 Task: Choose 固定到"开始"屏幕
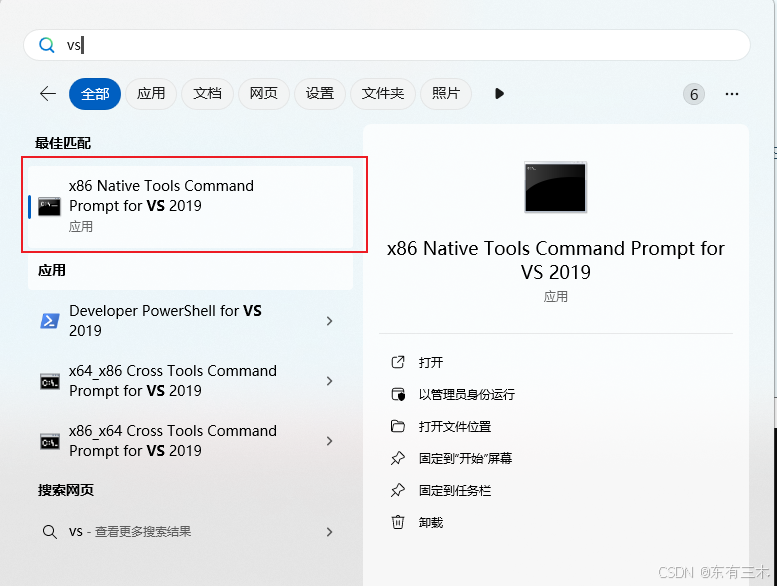click(465, 459)
